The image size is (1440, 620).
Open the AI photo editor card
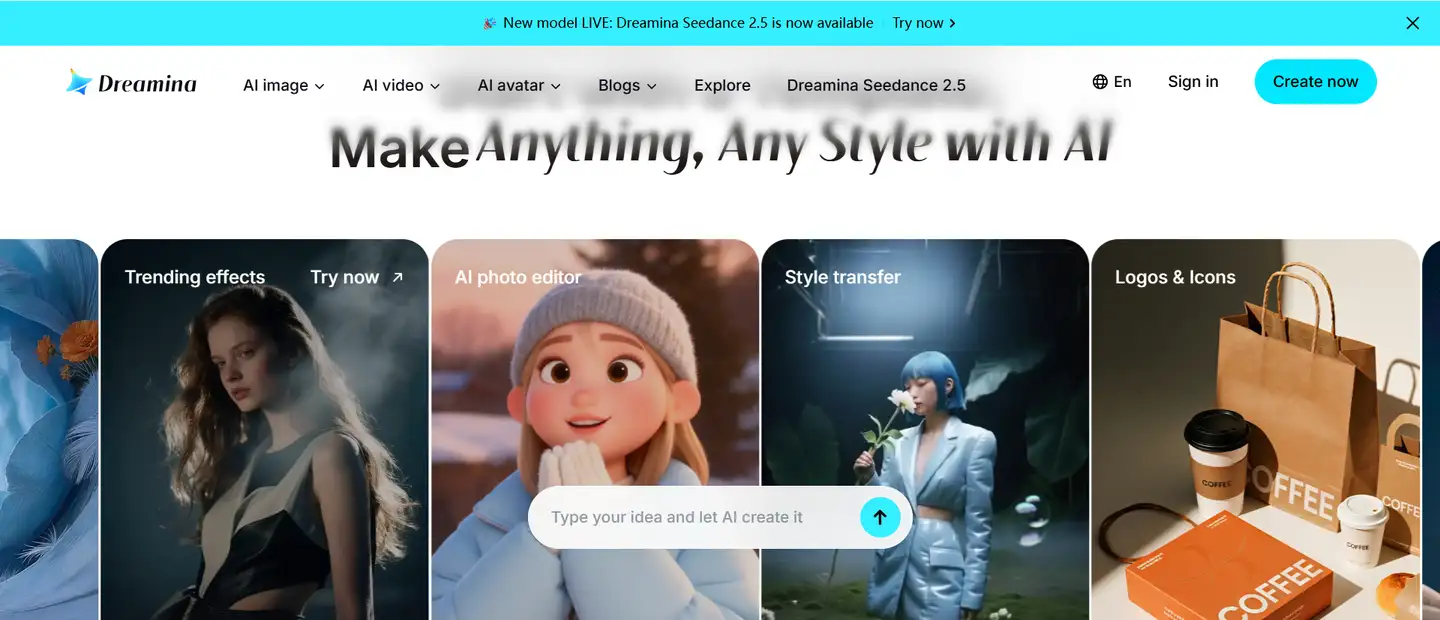pos(595,430)
